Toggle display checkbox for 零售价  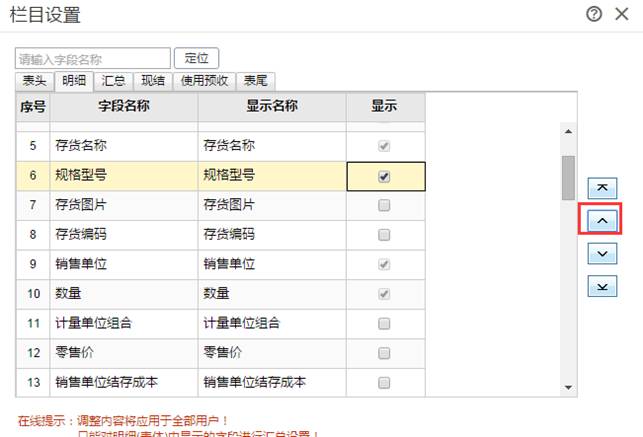click(x=384, y=353)
